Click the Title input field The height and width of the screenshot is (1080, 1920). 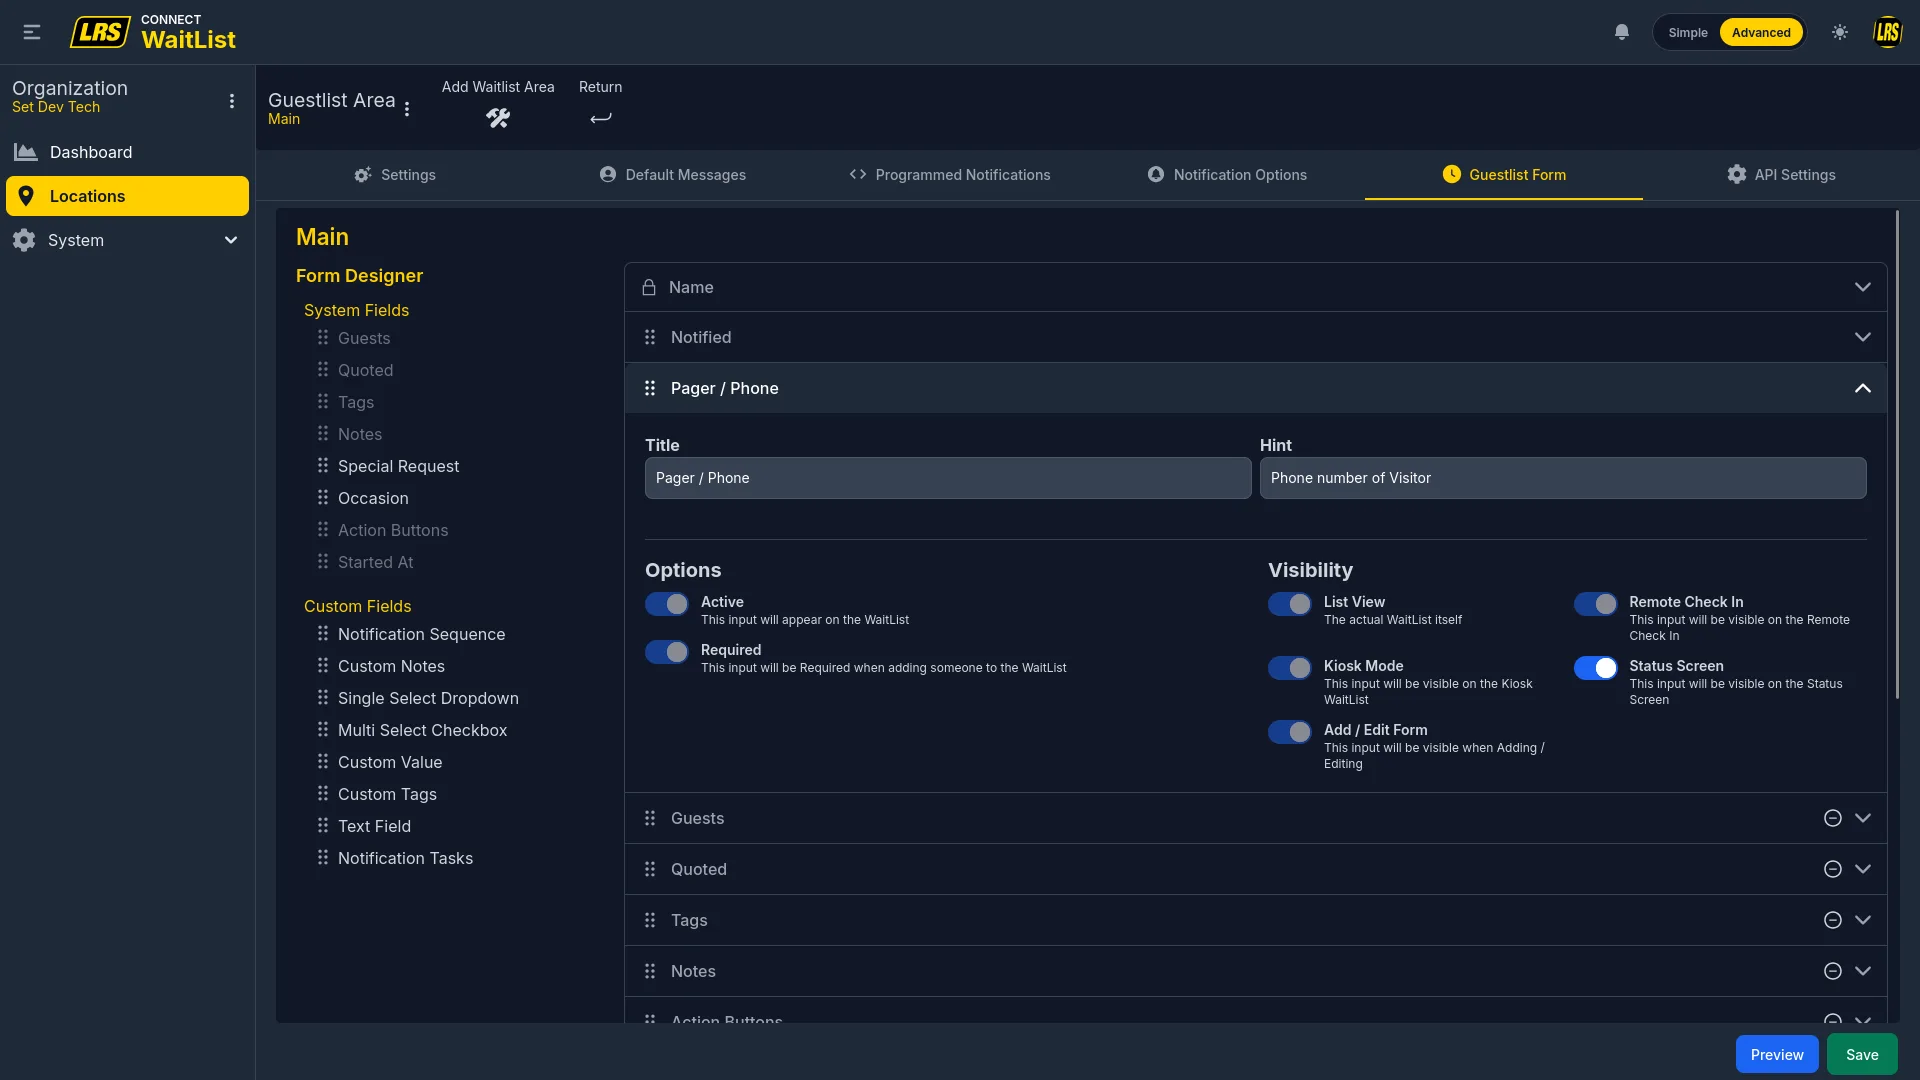click(948, 478)
